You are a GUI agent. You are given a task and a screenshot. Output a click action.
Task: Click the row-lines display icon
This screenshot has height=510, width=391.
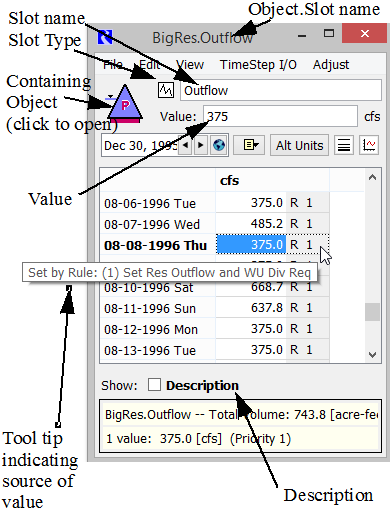344,145
